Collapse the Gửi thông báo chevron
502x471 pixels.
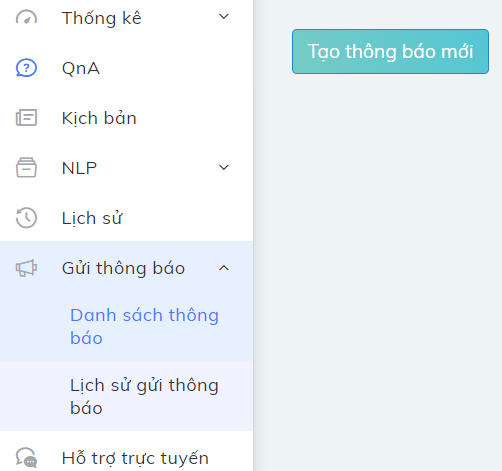[224, 268]
